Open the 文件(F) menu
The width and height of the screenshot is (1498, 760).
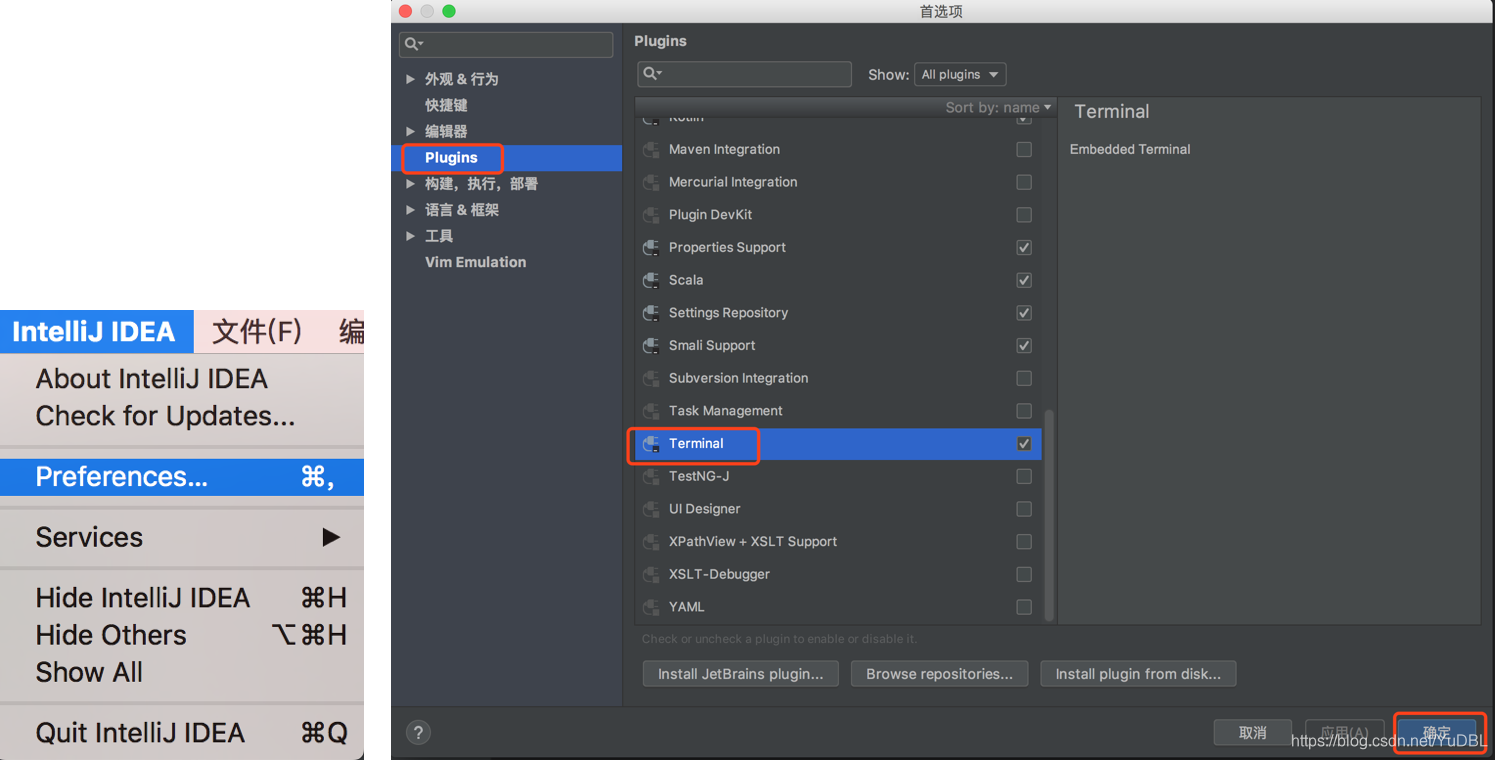coord(257,332)
